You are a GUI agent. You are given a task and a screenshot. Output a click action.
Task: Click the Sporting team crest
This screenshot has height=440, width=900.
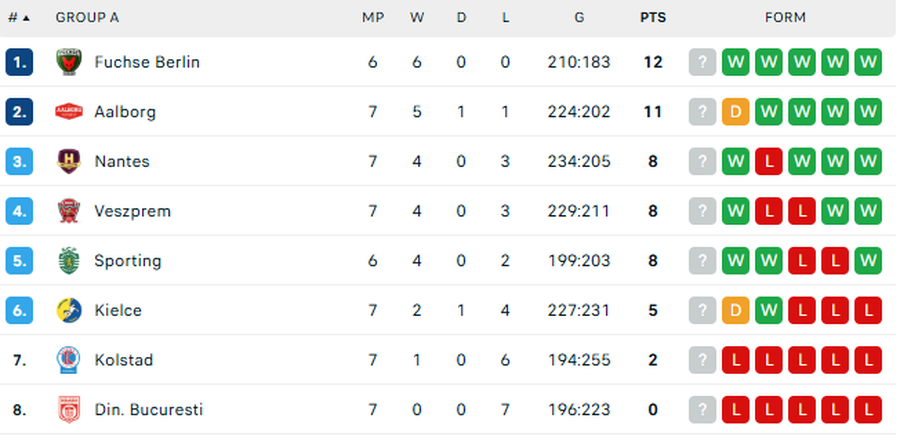[68, 261]
